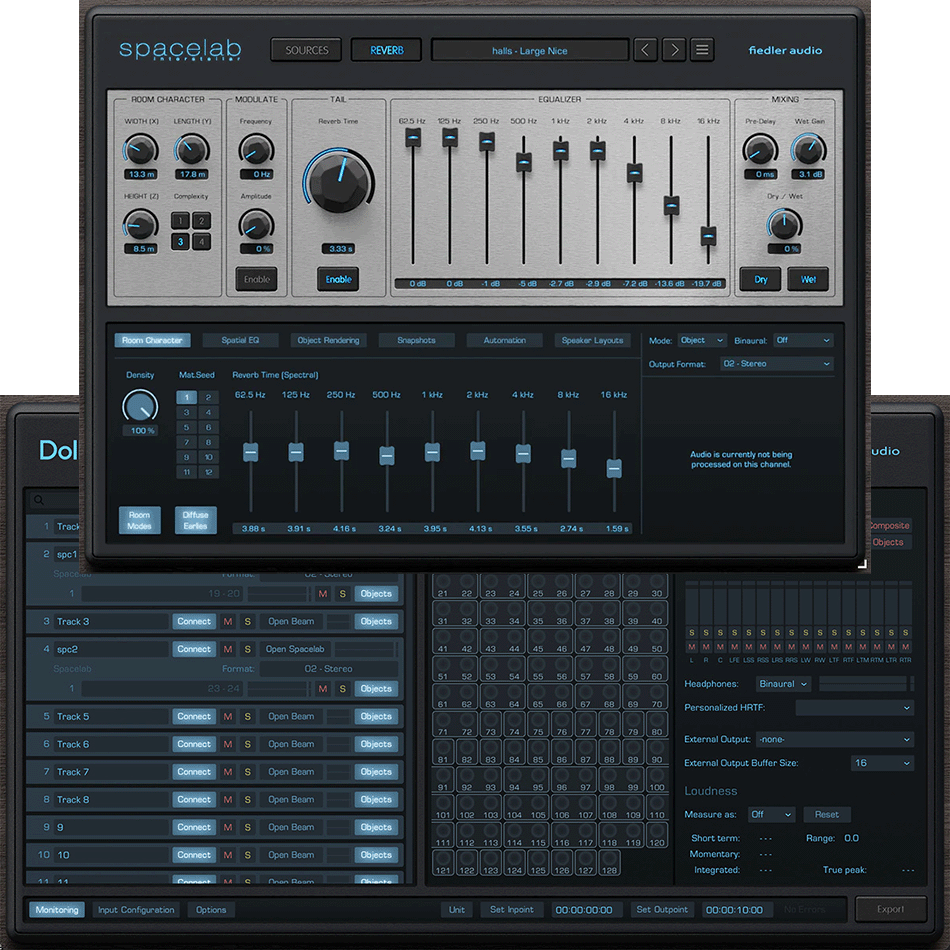Go to previous preset with left arrow
950x950 pixels.
[645, 50]
